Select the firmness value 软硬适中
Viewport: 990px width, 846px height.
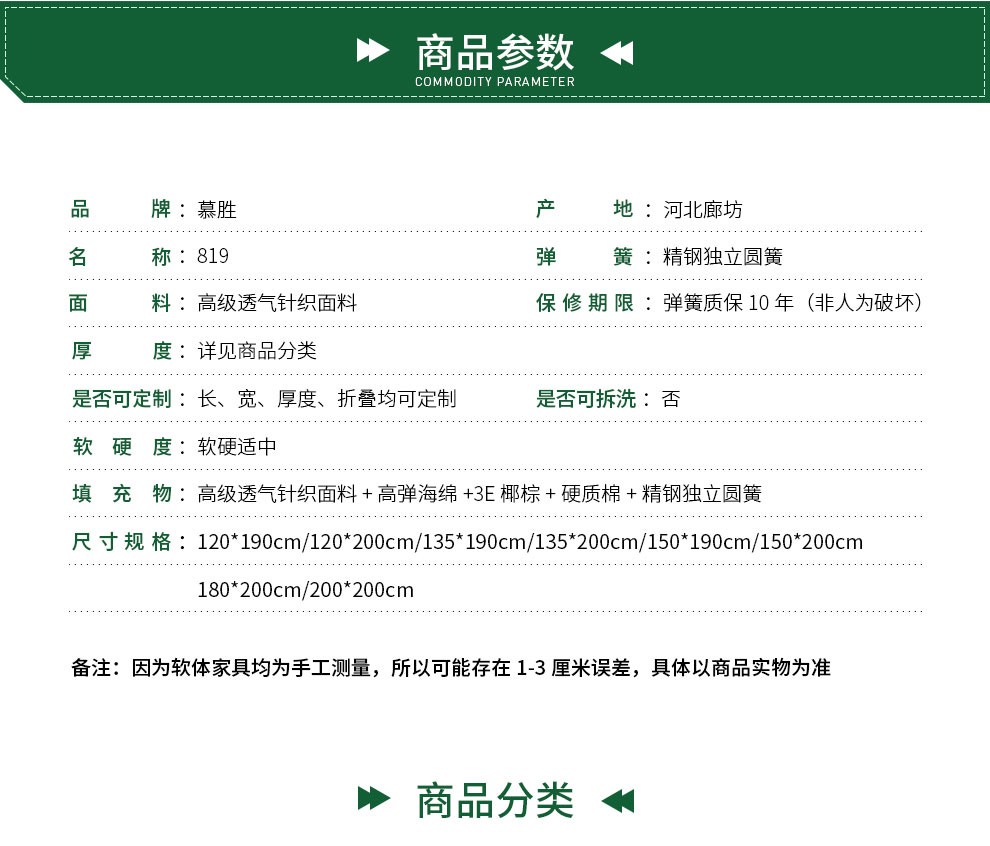237,447
